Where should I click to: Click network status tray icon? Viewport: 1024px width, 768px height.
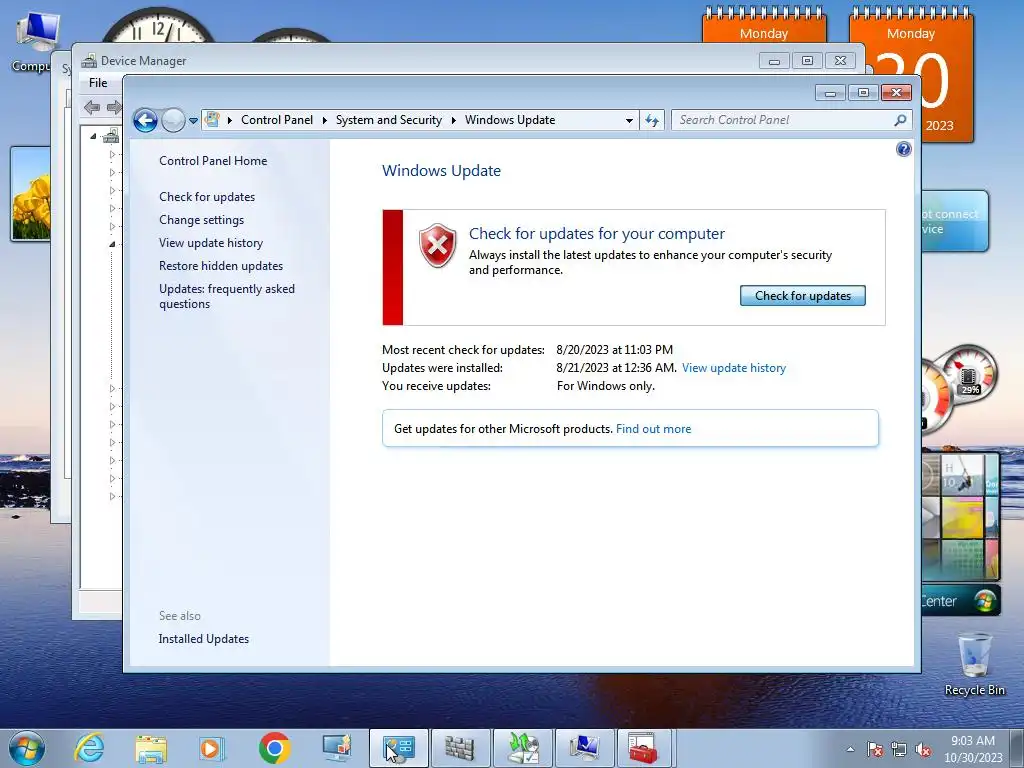point(899,750)
